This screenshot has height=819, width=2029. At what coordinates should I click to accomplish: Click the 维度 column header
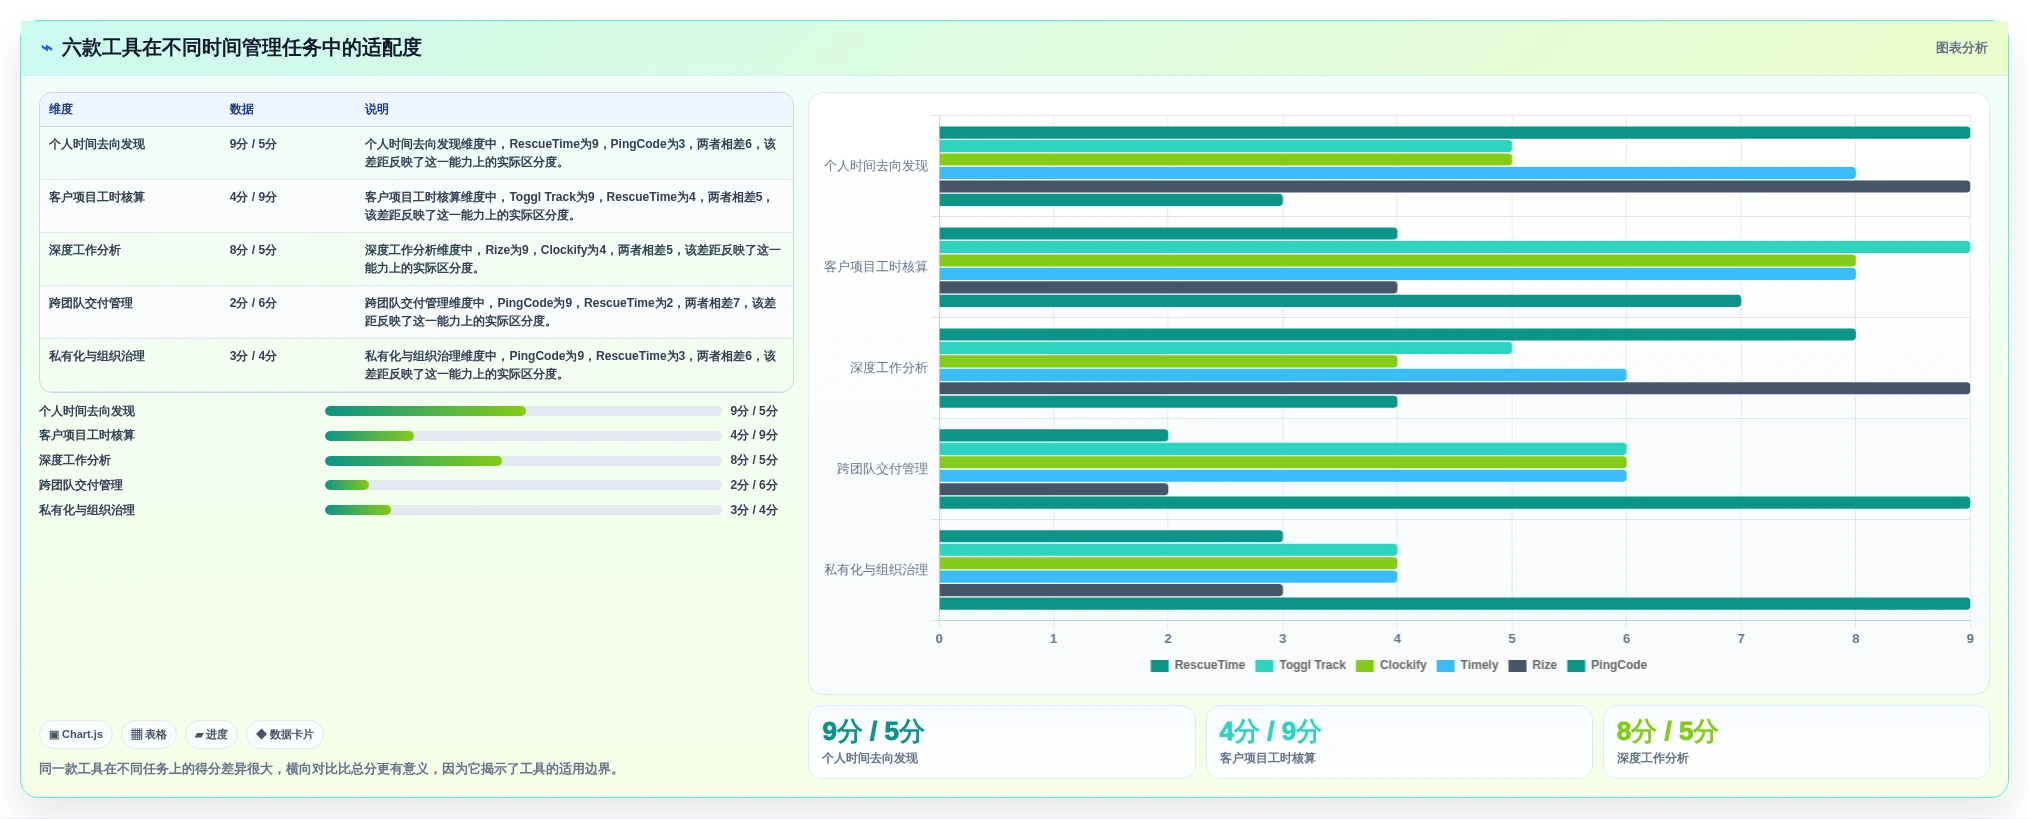(x=61, y=109)
